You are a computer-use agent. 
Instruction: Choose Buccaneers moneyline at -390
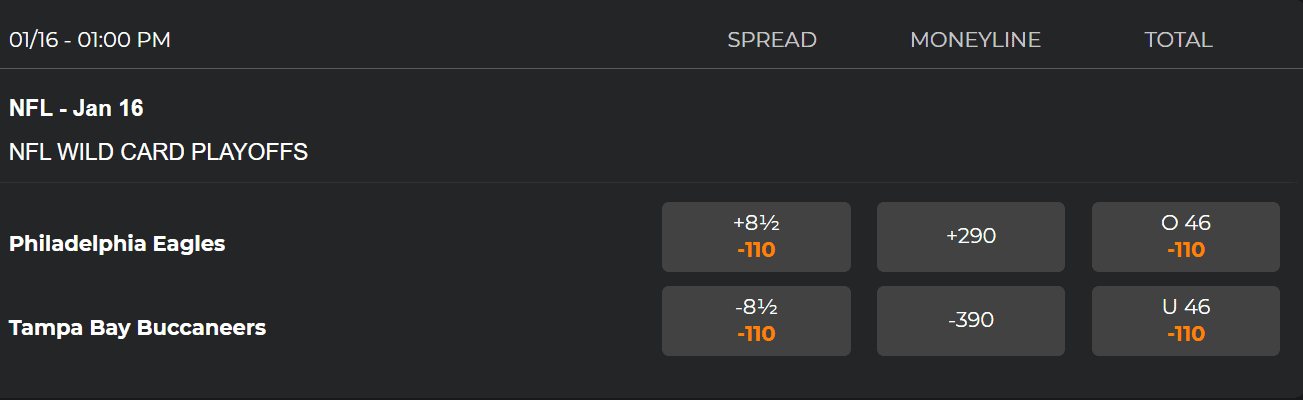[x=971, y=321]
